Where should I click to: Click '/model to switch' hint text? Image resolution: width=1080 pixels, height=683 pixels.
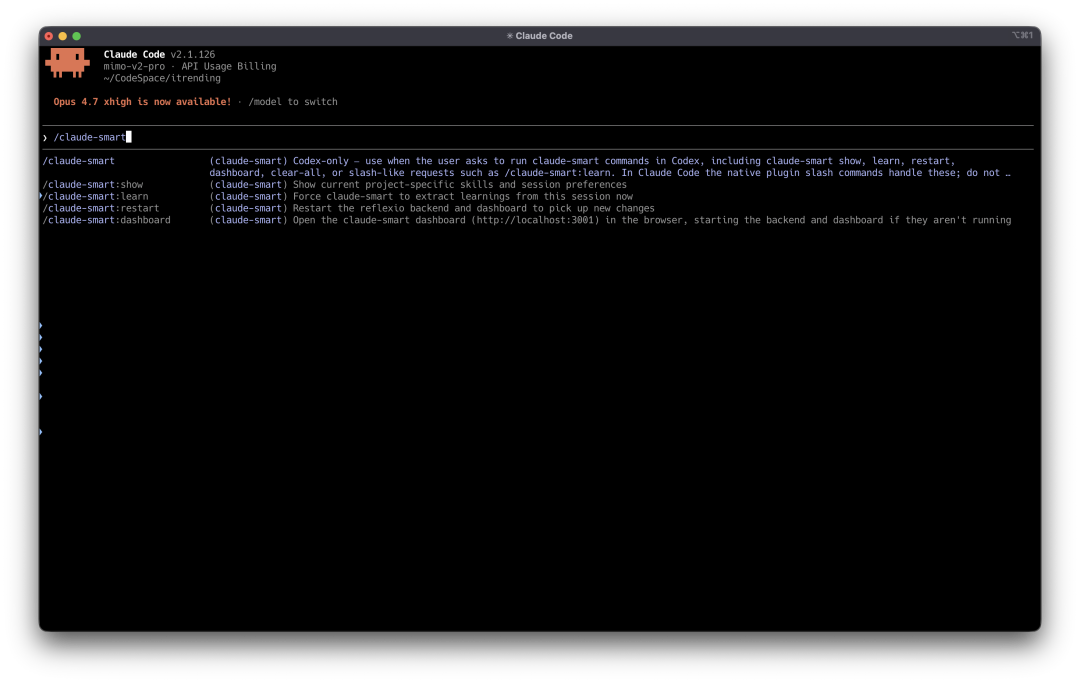click(x=293, y=101)
